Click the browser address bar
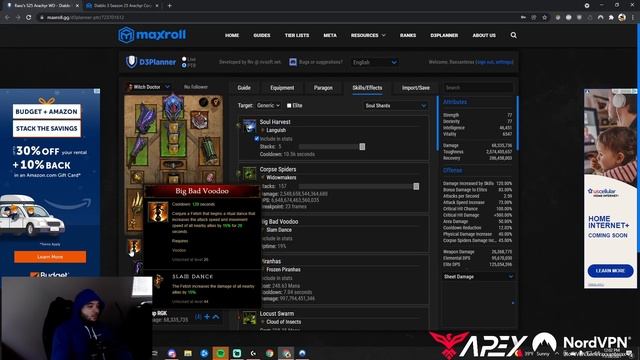This screenshot has width=640, height=360. pyautogui.click(x=278, y=18)
